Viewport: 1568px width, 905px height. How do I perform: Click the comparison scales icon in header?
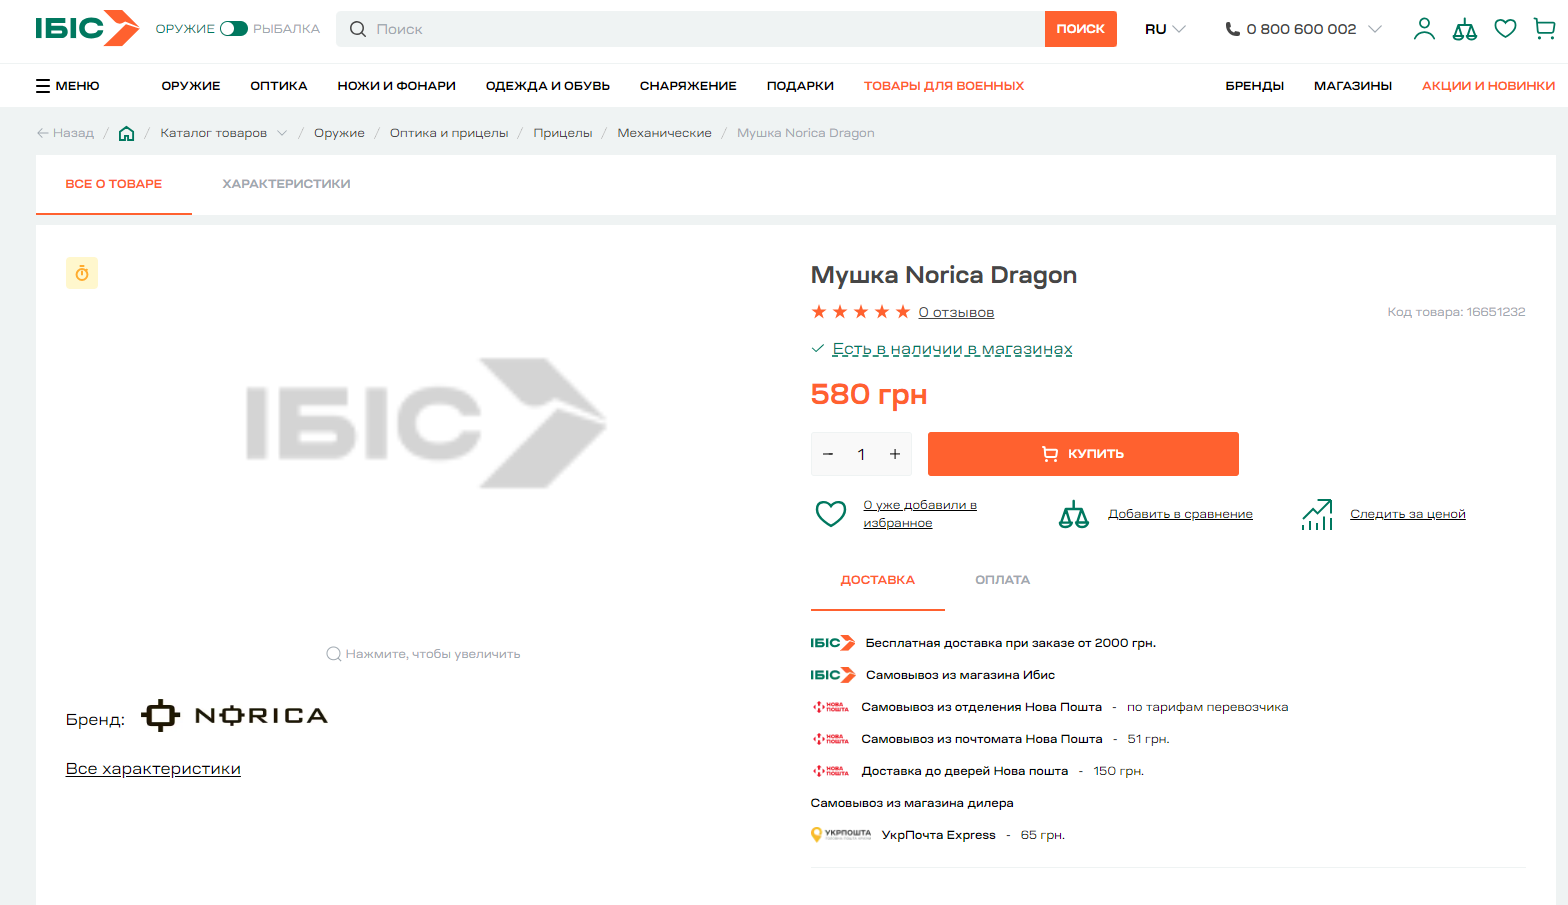click(1464, 29)
